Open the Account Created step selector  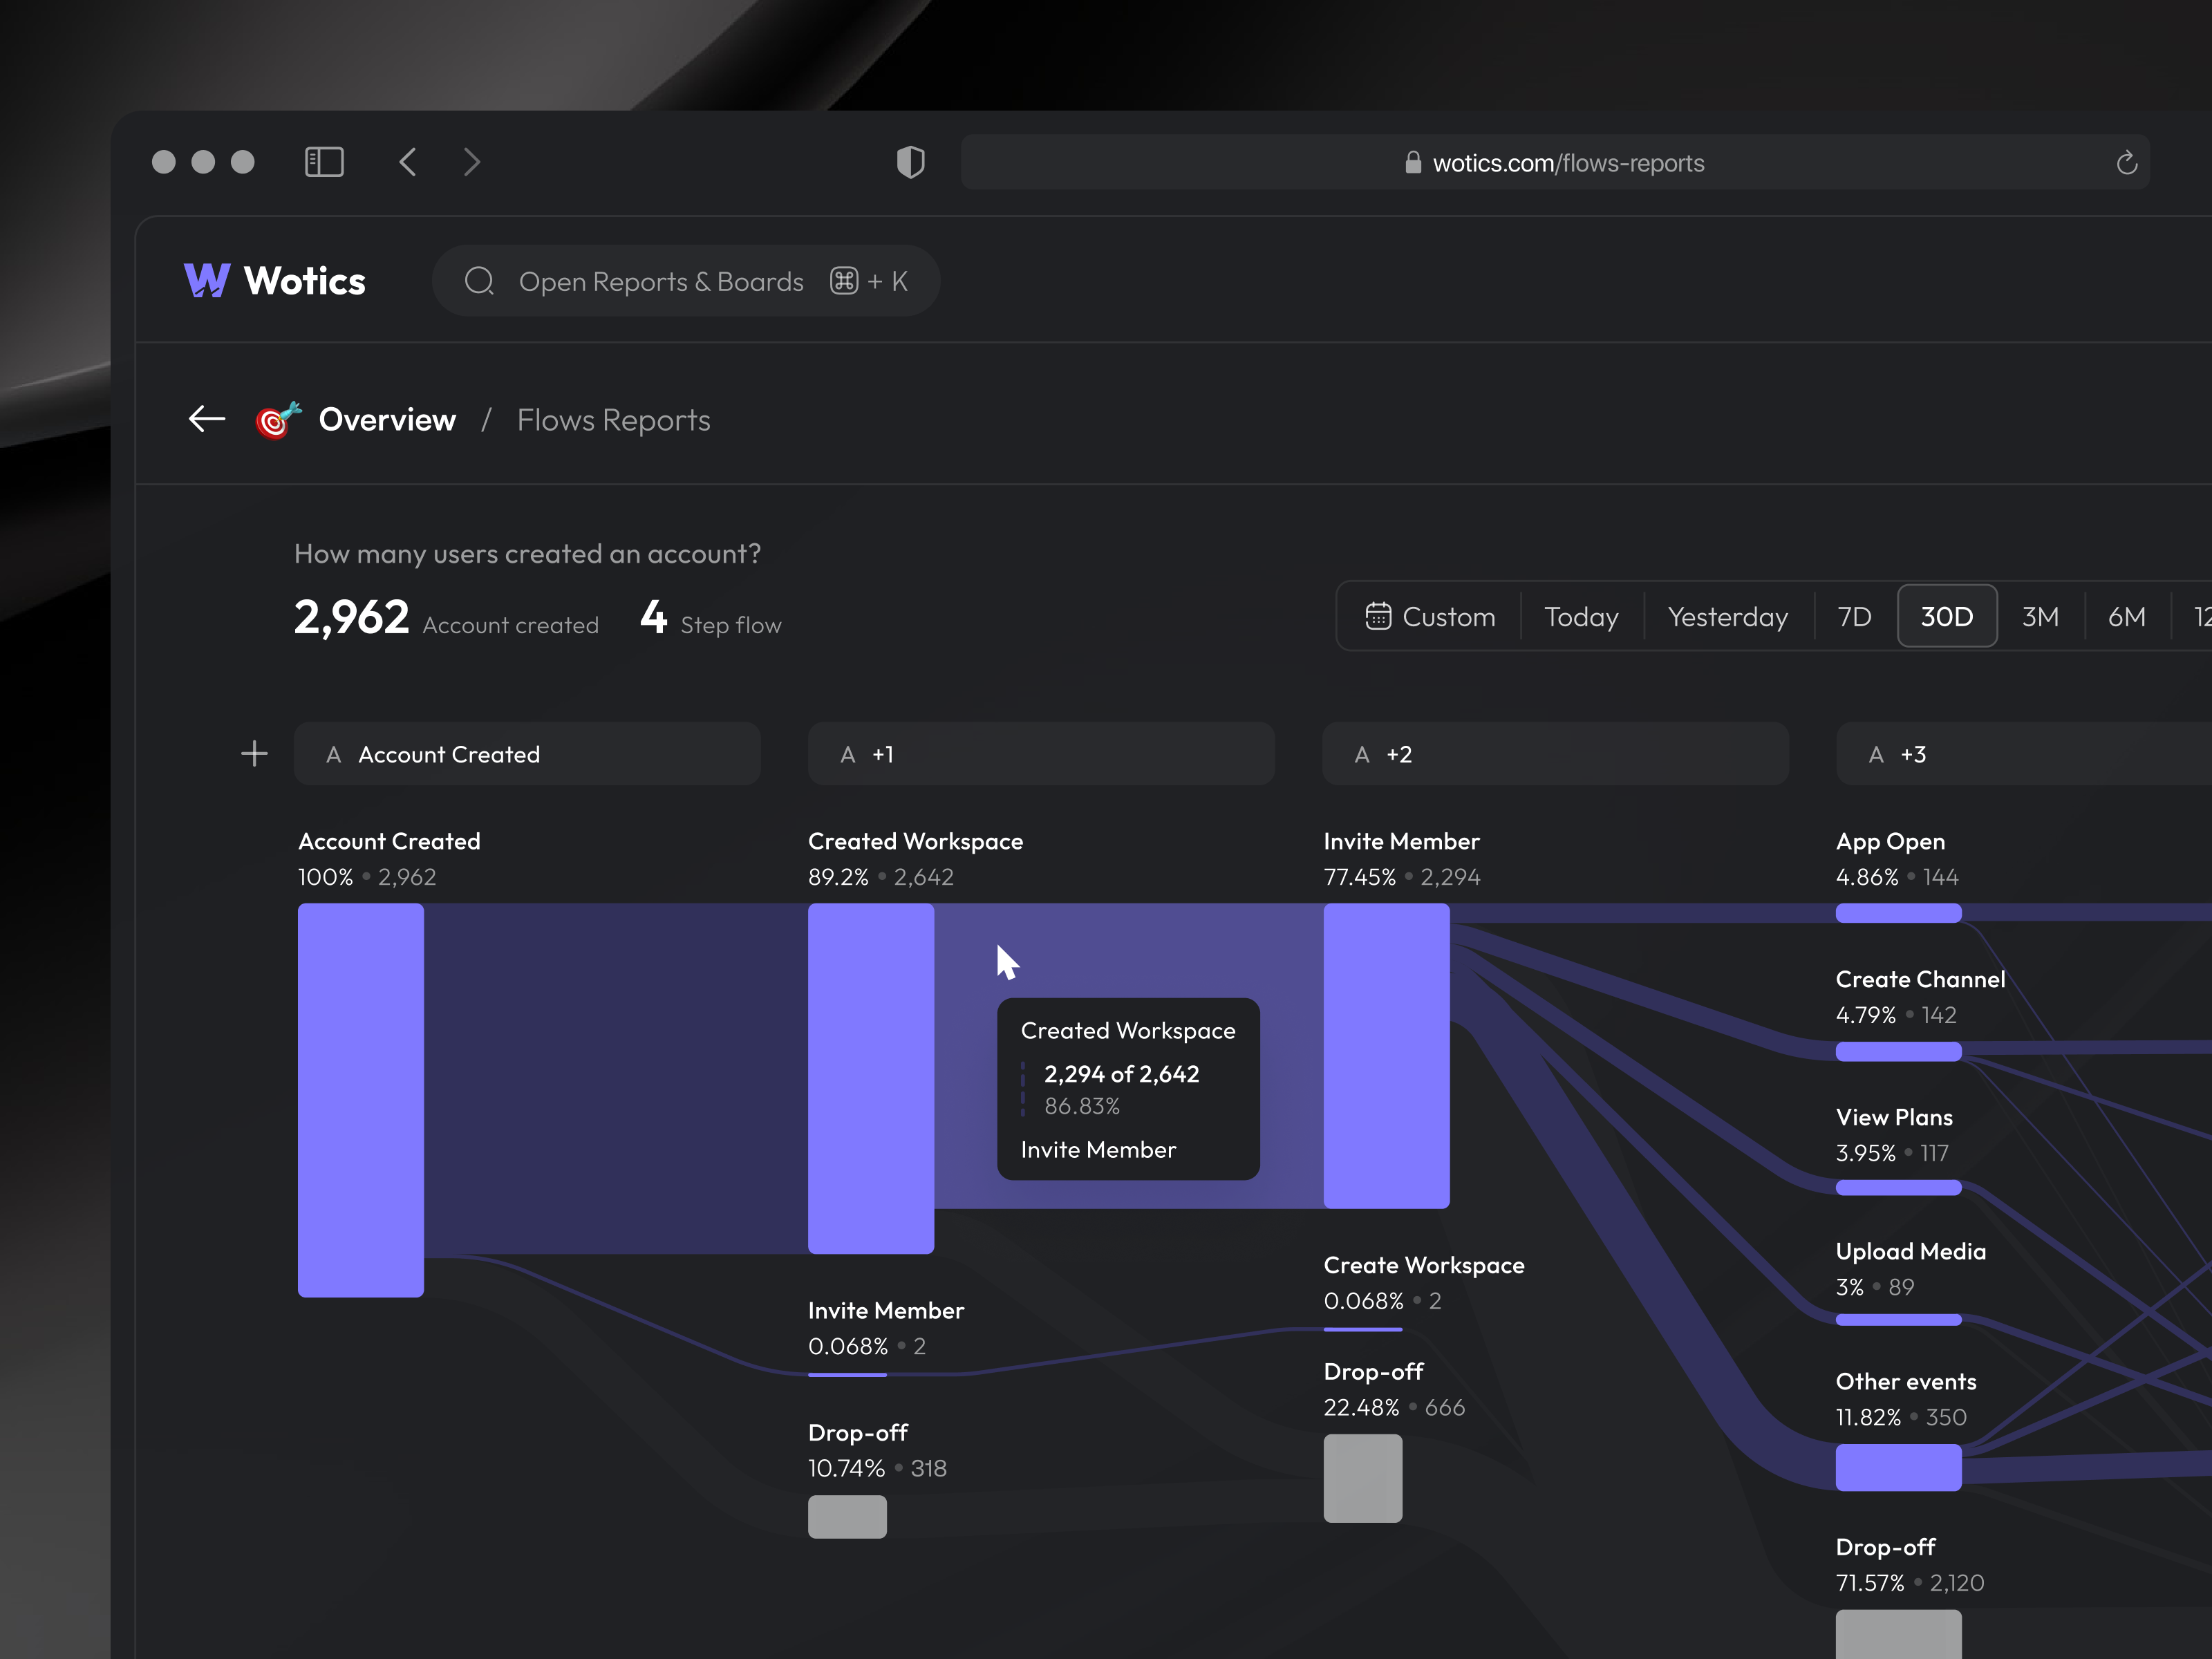pos(527,753)
